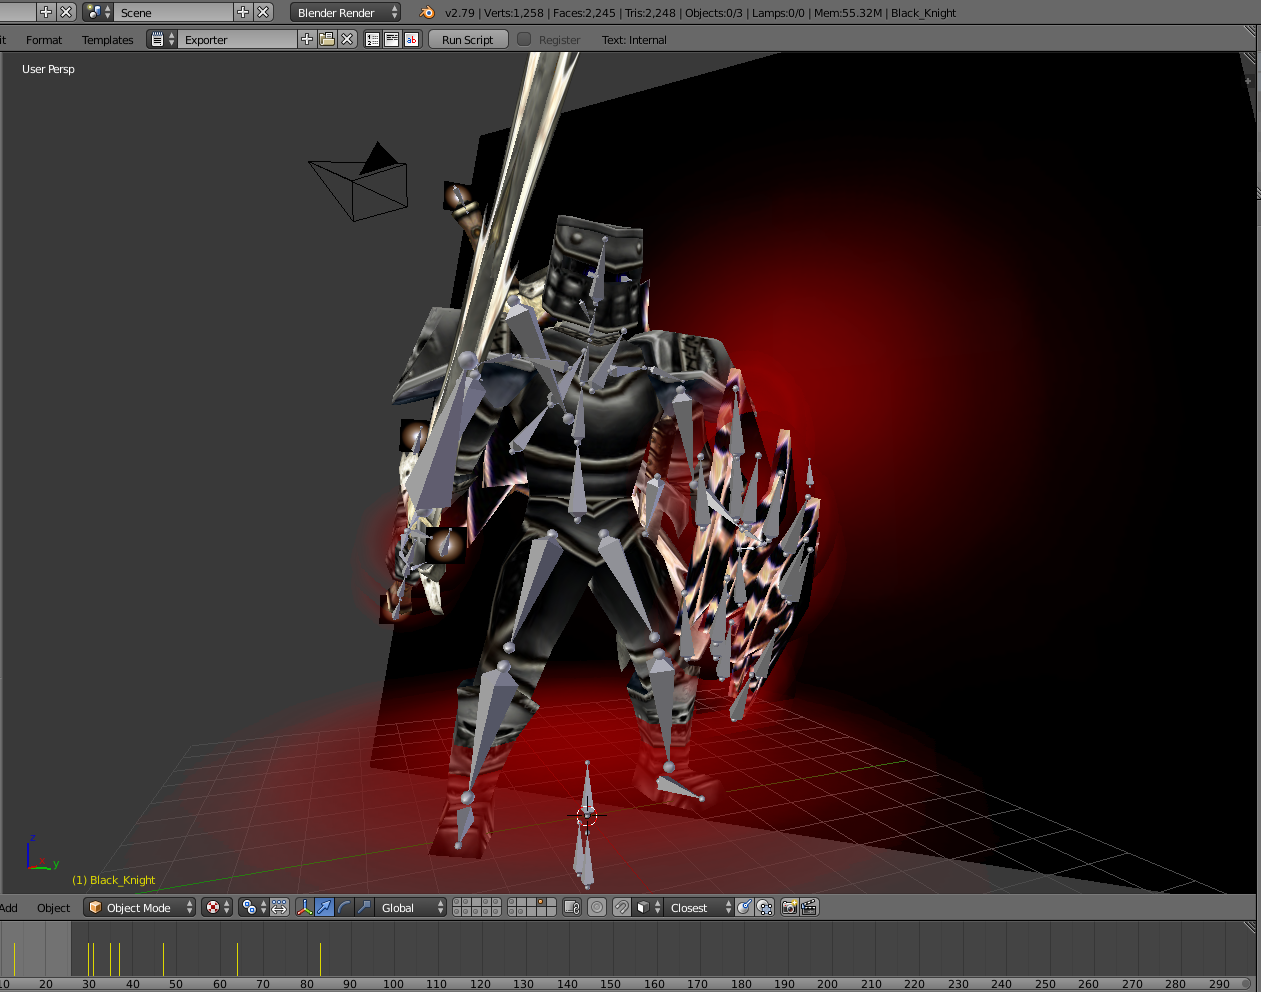The height and width of the screenshot is (992, 1261).
Task: Select the rotate manipulator arc
Action: click(344, 907)
